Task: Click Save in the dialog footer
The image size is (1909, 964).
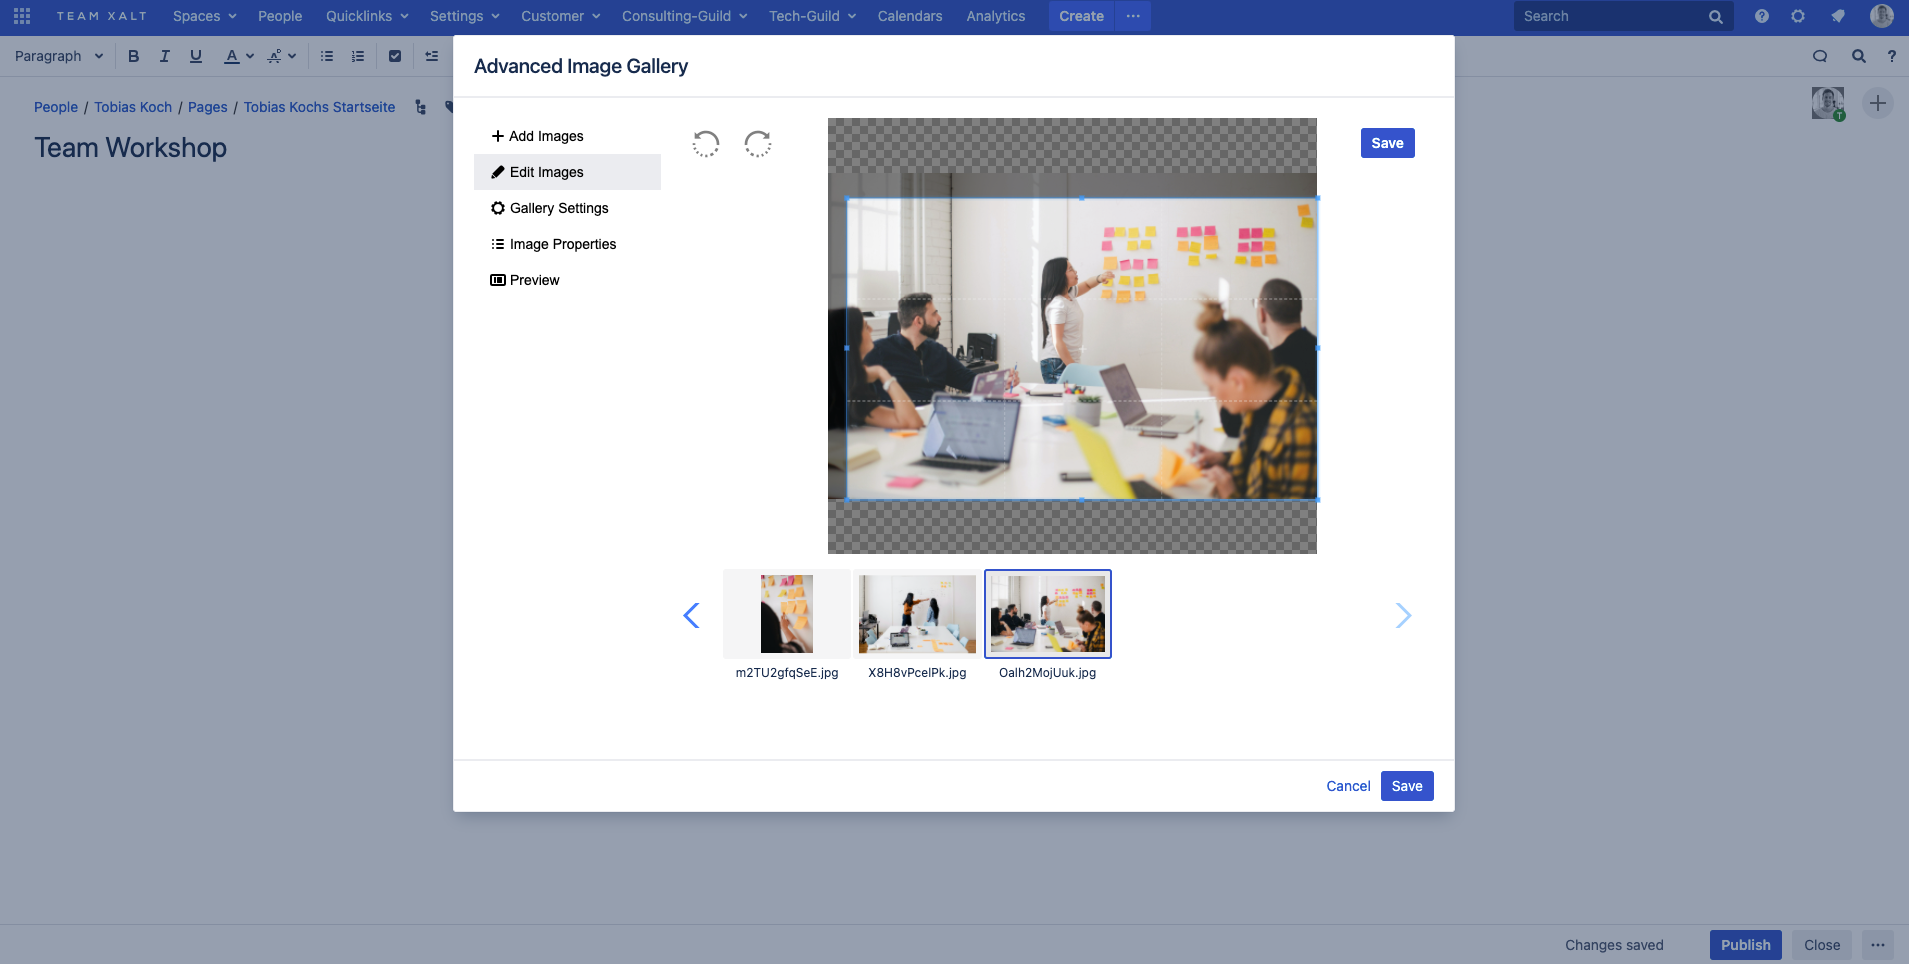Action: click(1407, 786)
